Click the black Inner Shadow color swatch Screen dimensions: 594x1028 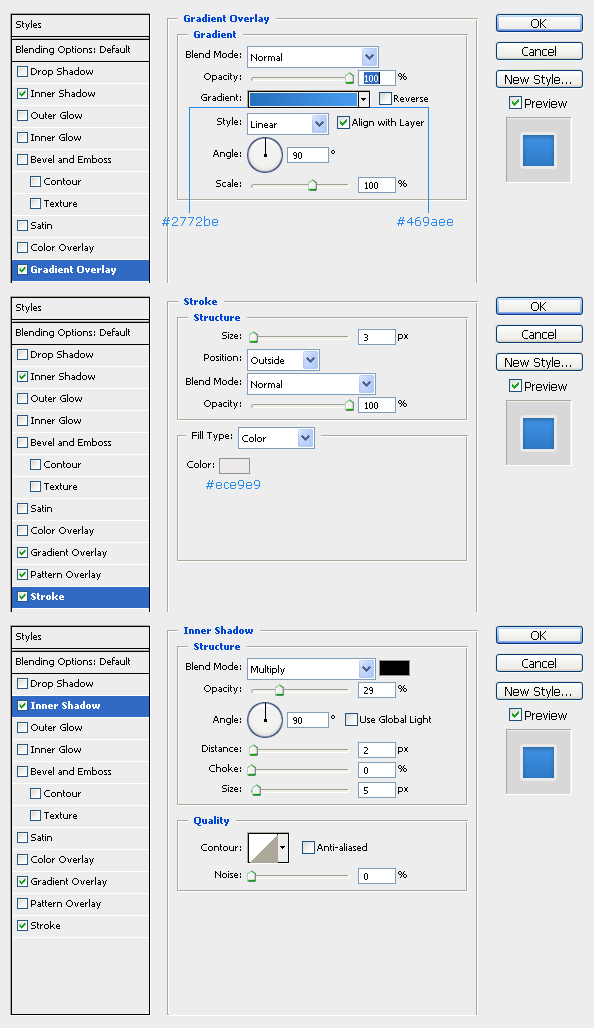pos(394,668)
